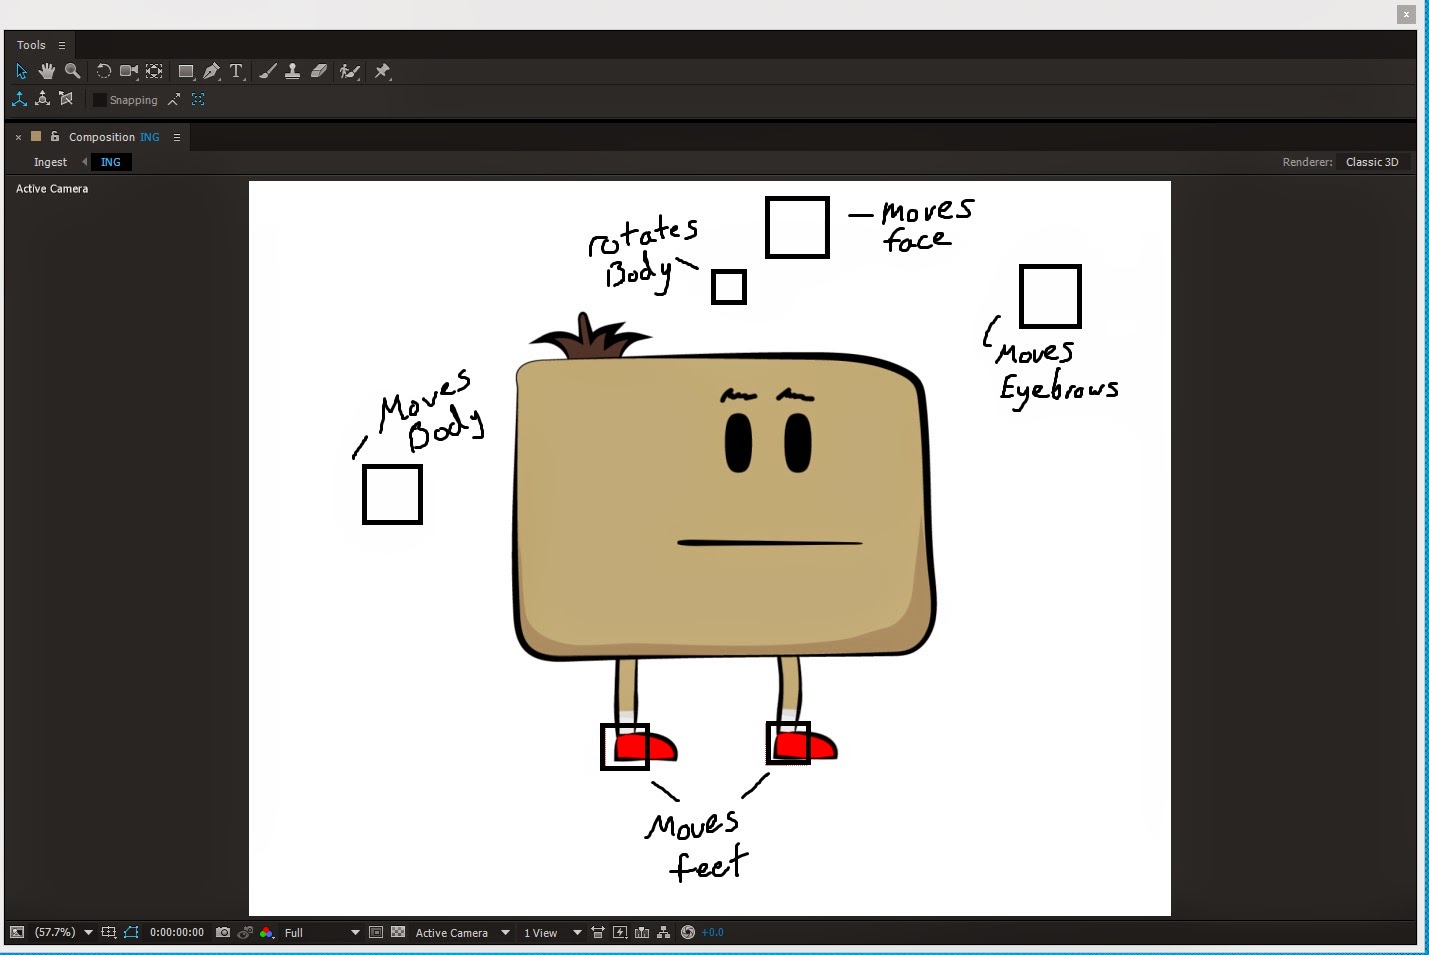Image resolution: width=1429 pixels, height=955 pixels.
Task: Select the Clone Stamp tool
Action: tap(292, 71)
